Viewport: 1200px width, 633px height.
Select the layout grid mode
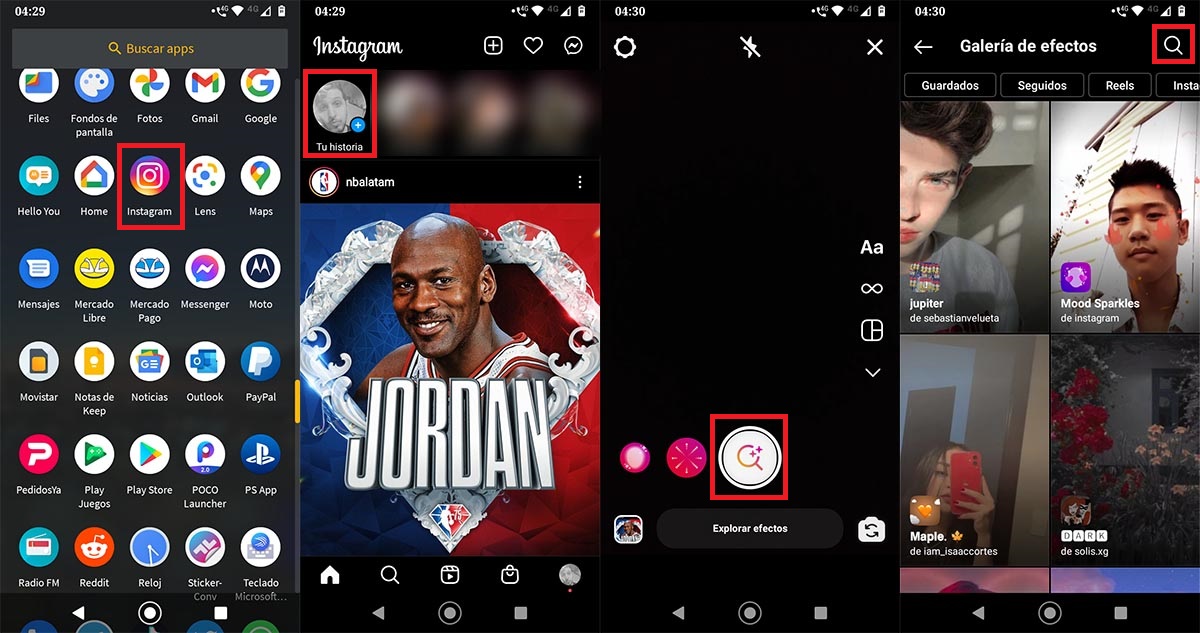[x=872, y=331]
